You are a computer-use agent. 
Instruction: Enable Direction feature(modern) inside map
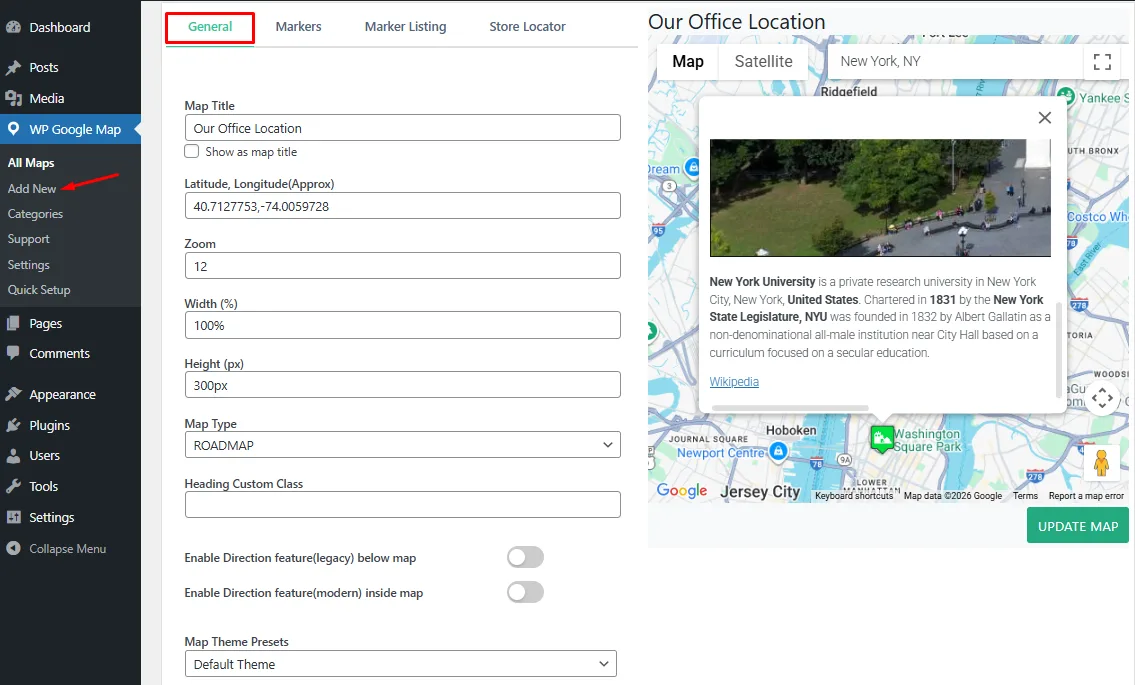tap(526, 592)
